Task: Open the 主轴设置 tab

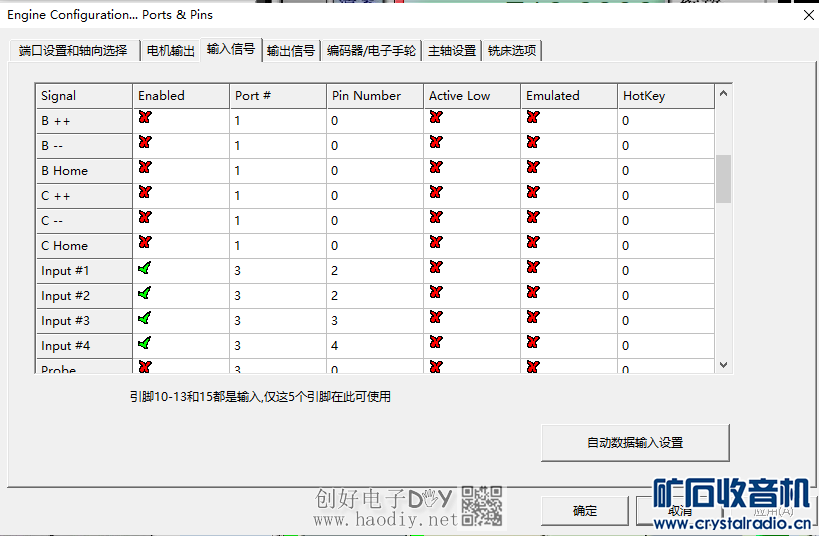Action: 452,50
